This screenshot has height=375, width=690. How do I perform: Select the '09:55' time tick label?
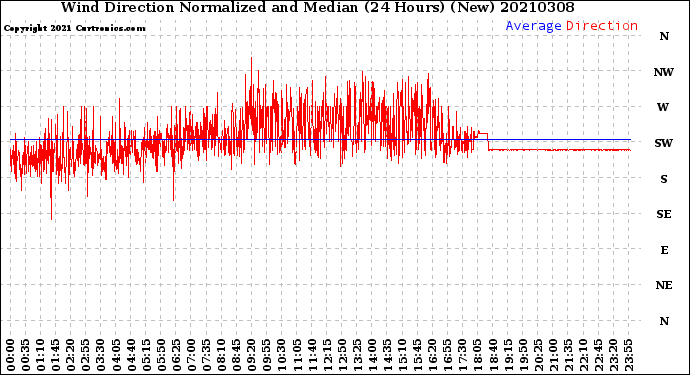[266, 355]
